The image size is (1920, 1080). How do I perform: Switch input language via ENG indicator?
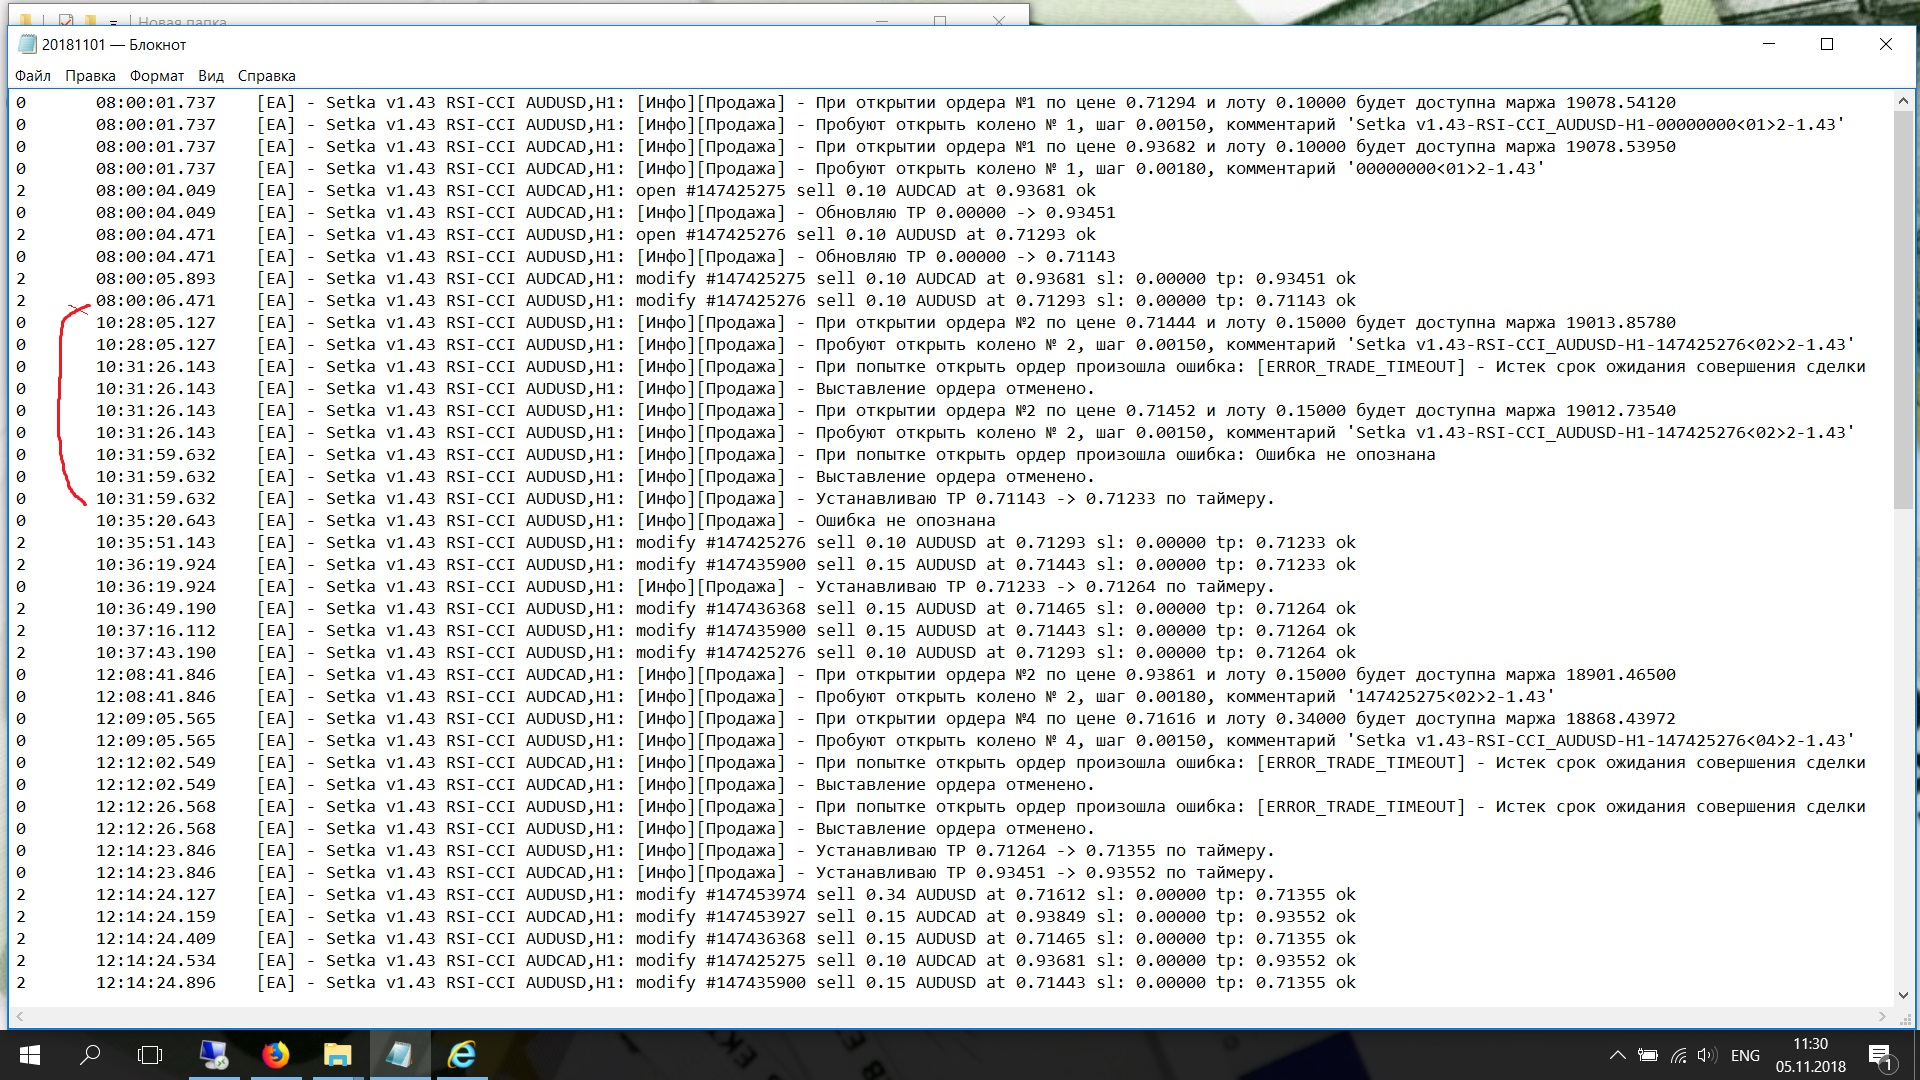click(x=1745, y=1055)
